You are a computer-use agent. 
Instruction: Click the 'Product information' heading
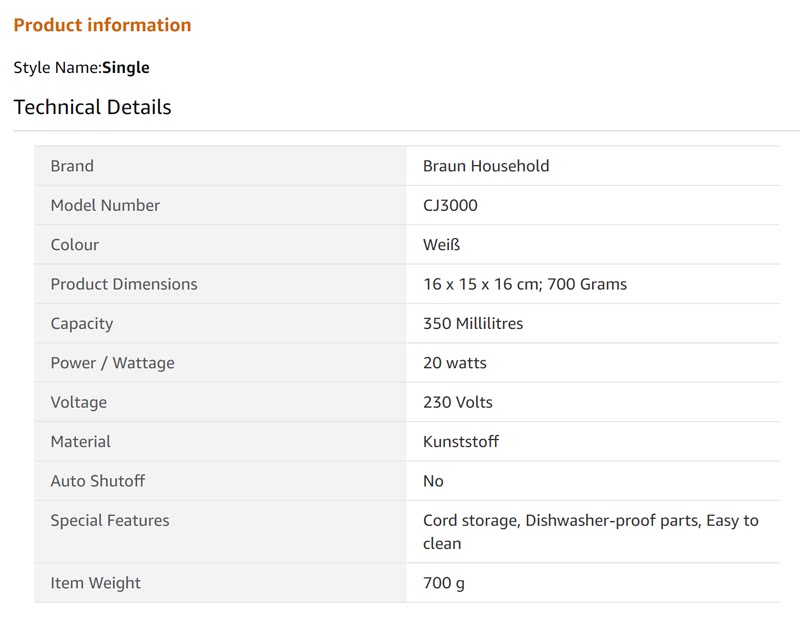pos(102,25)
